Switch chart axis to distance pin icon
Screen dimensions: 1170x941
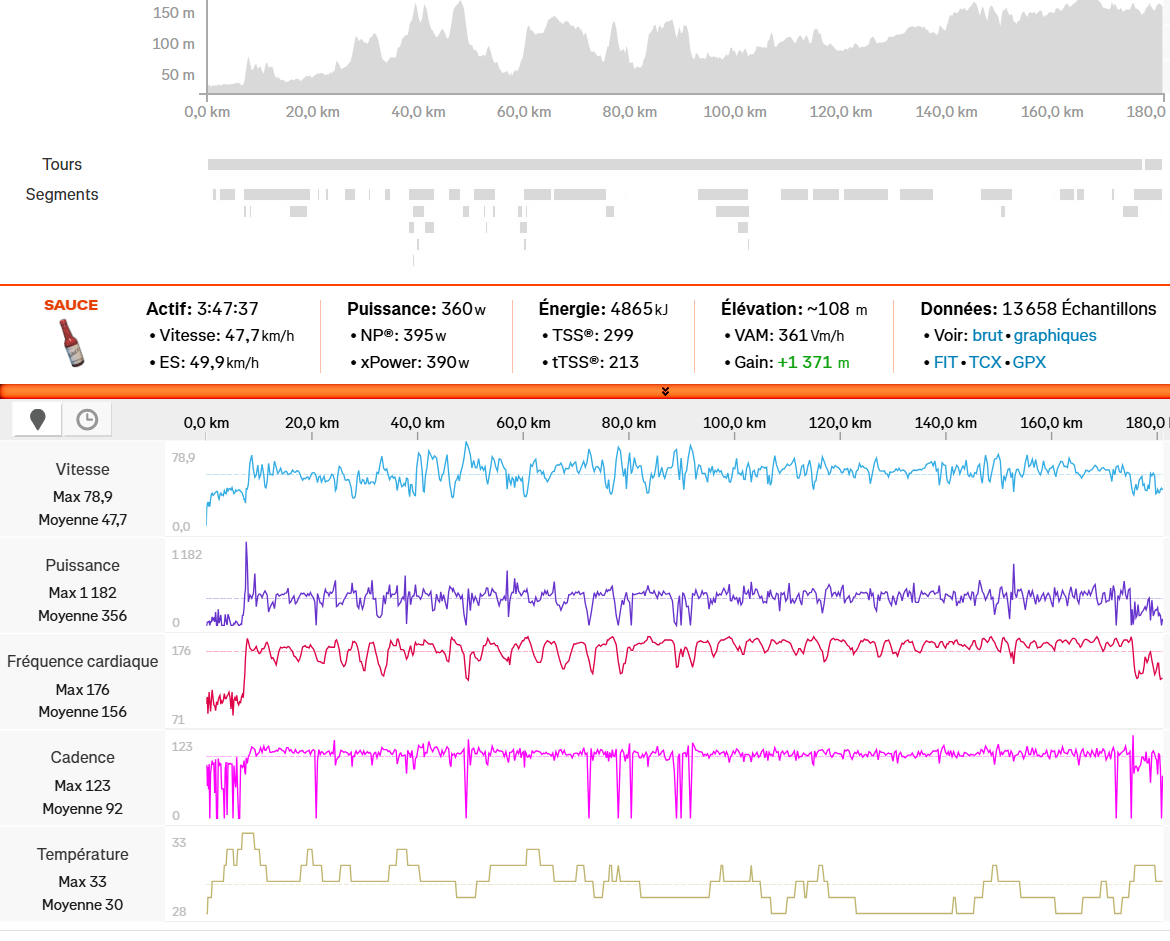tap(38, 420)
